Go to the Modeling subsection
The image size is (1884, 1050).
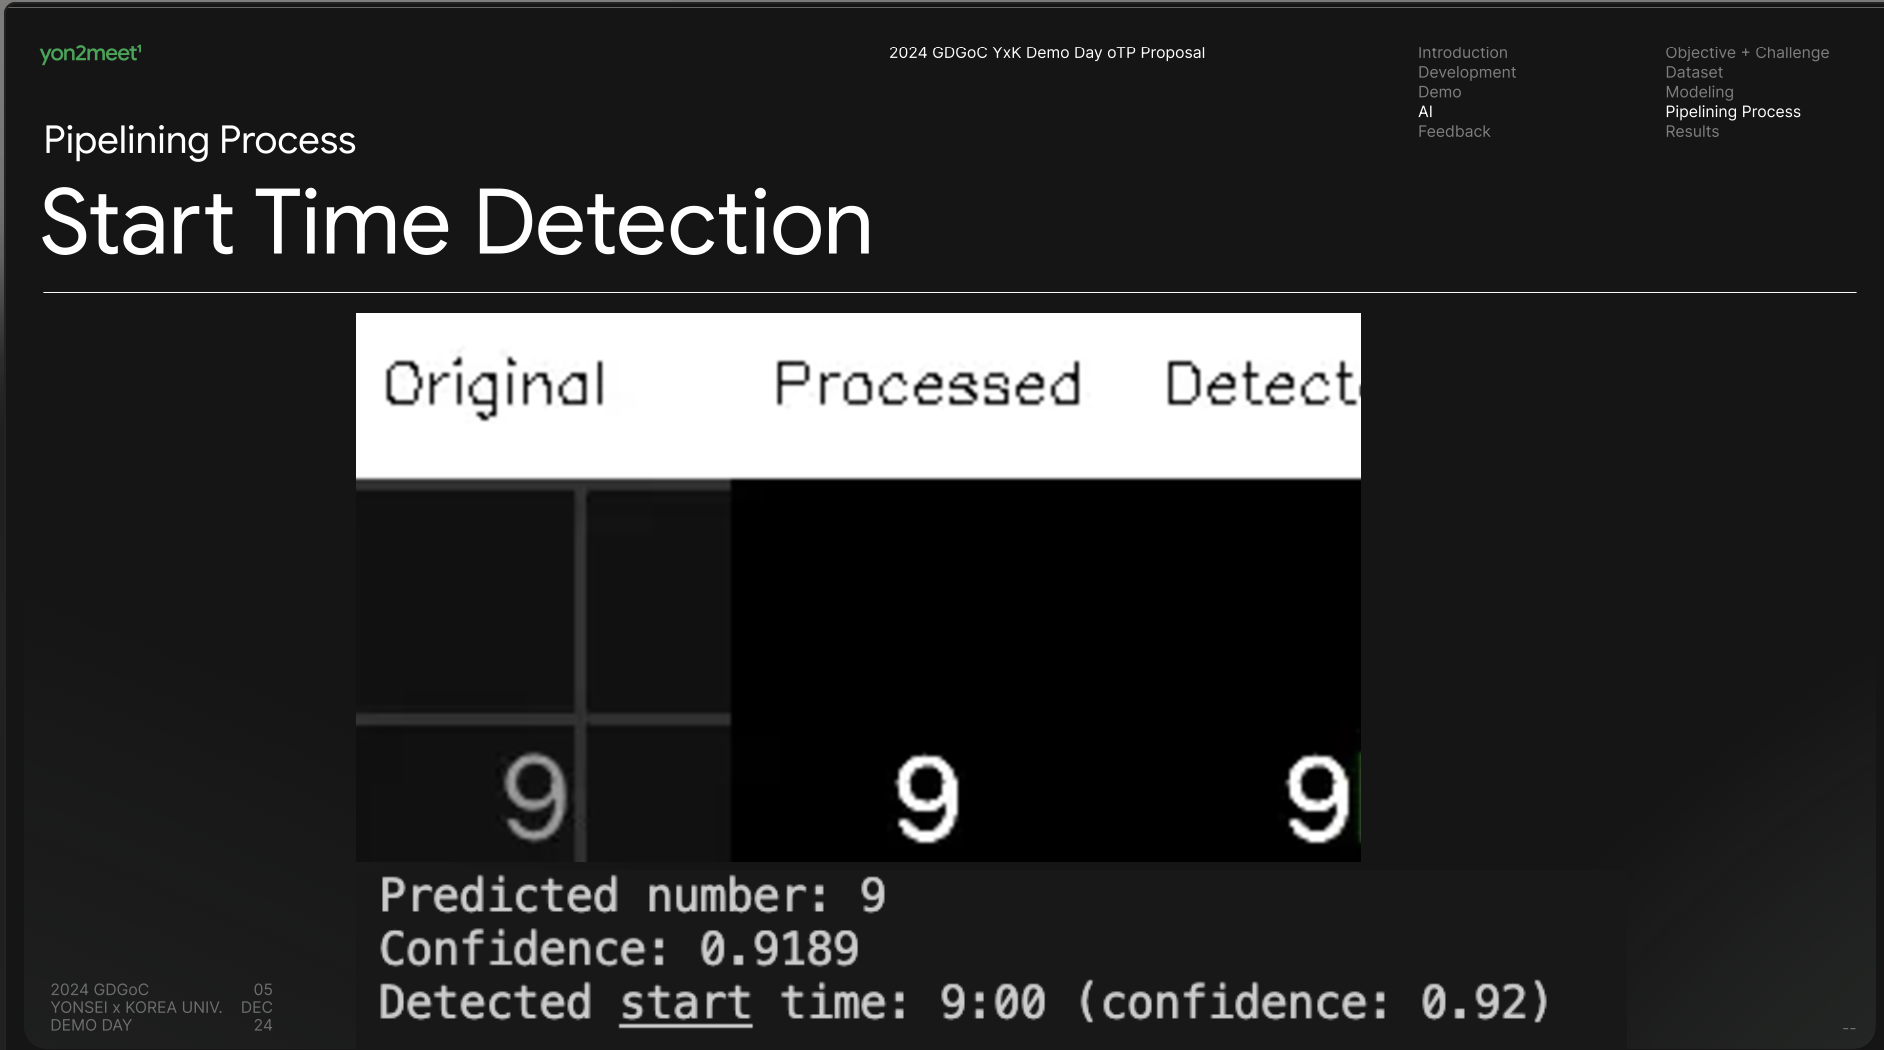tap(1699, 92)
